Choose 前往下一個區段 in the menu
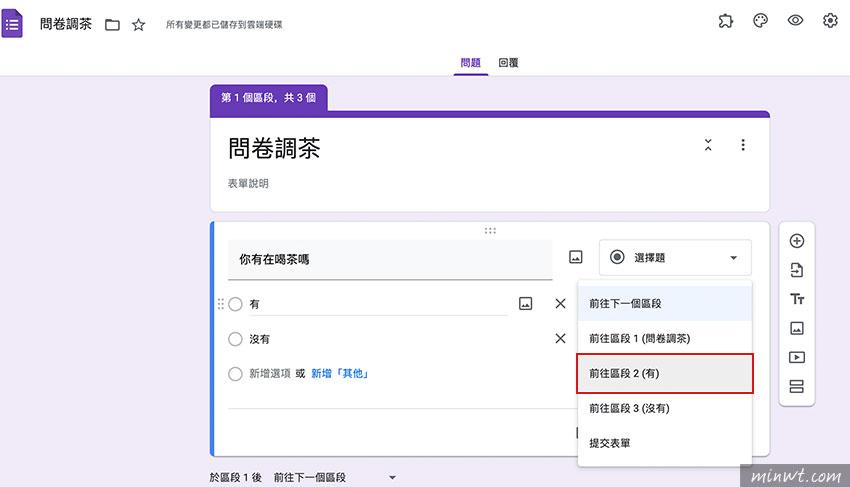The image size is (850, 487). pos(665,304)
